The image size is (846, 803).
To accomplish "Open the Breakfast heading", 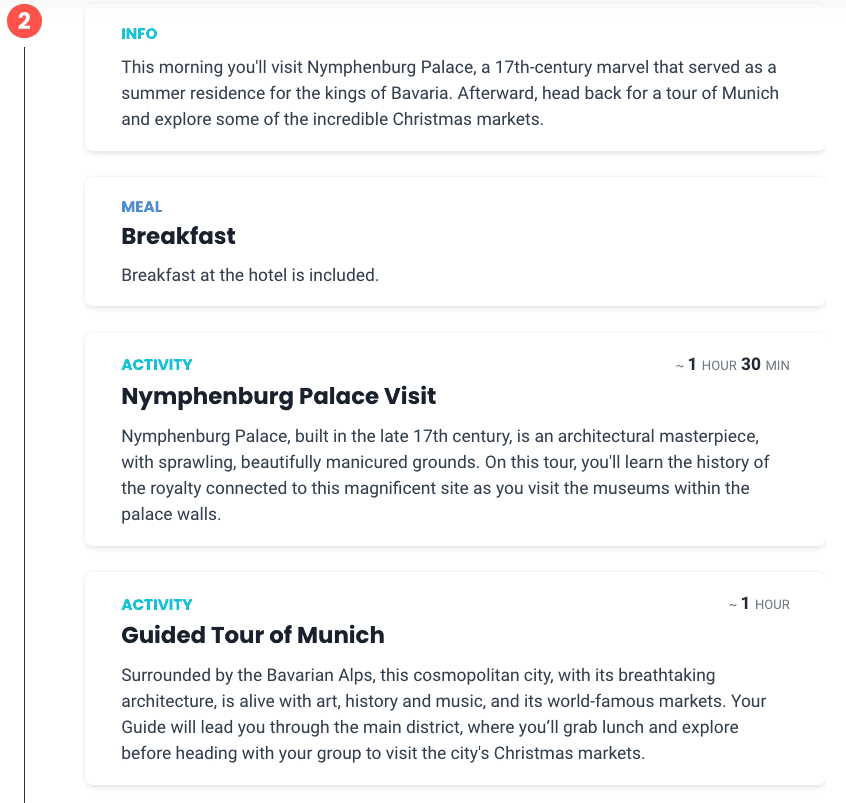I will [178, 236].
